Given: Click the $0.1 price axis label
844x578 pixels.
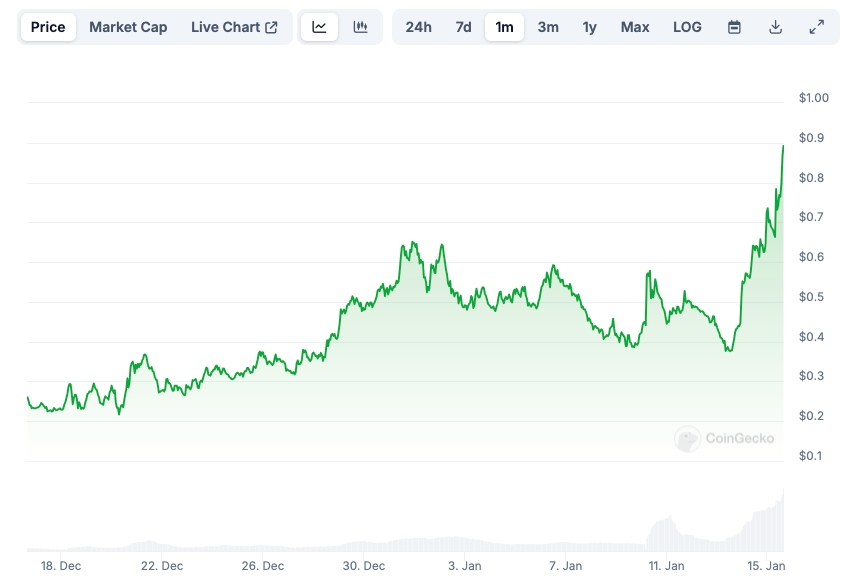Looking at the screenshot, I should pos(810,456).
